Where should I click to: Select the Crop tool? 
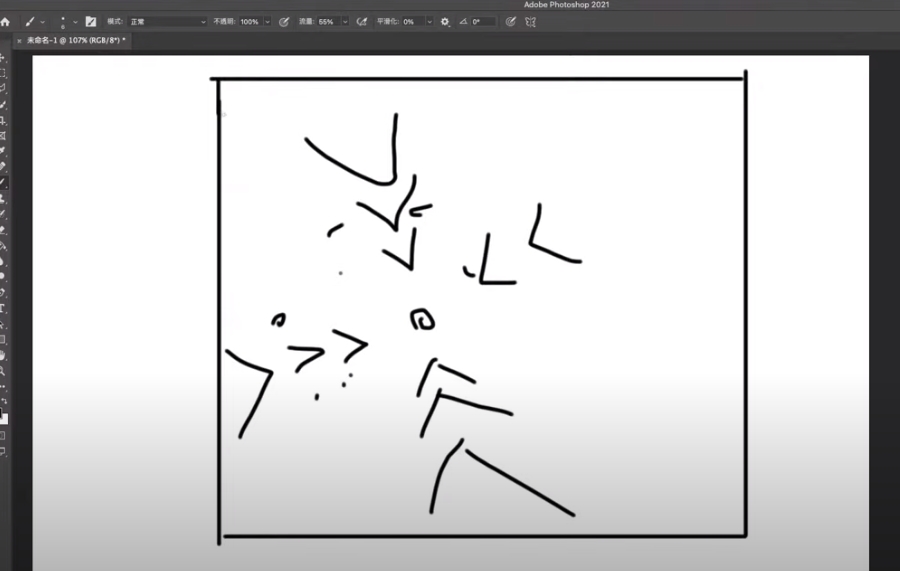(x=3, y=121)
